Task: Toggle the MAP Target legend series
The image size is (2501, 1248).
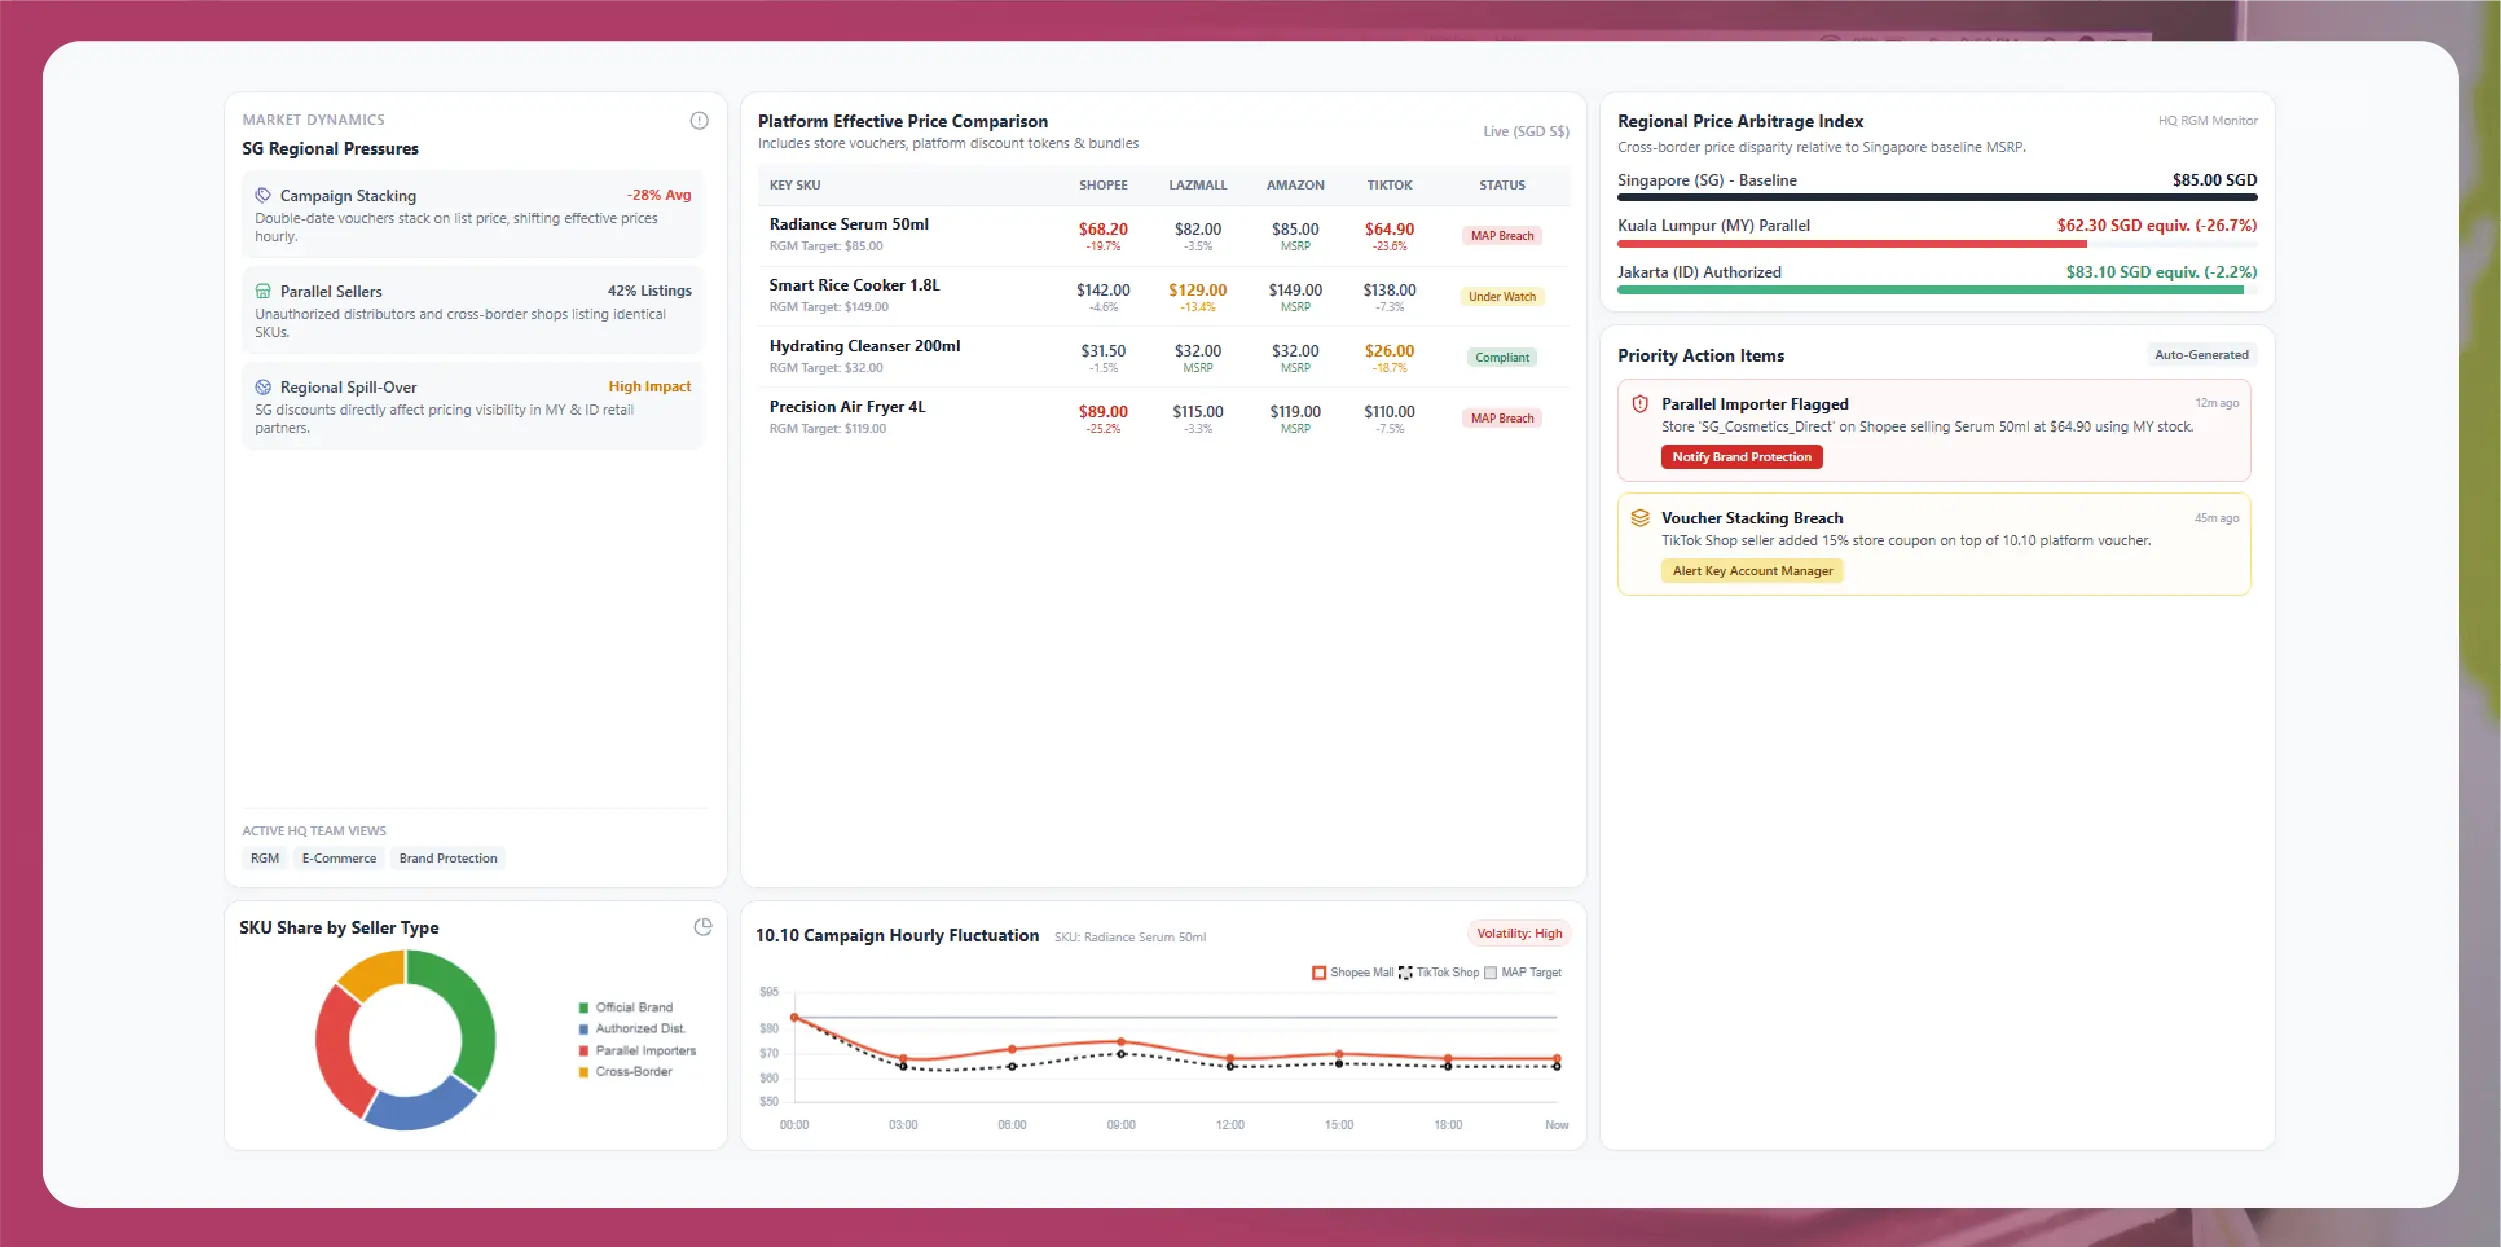Action: tap(1523, 972)
